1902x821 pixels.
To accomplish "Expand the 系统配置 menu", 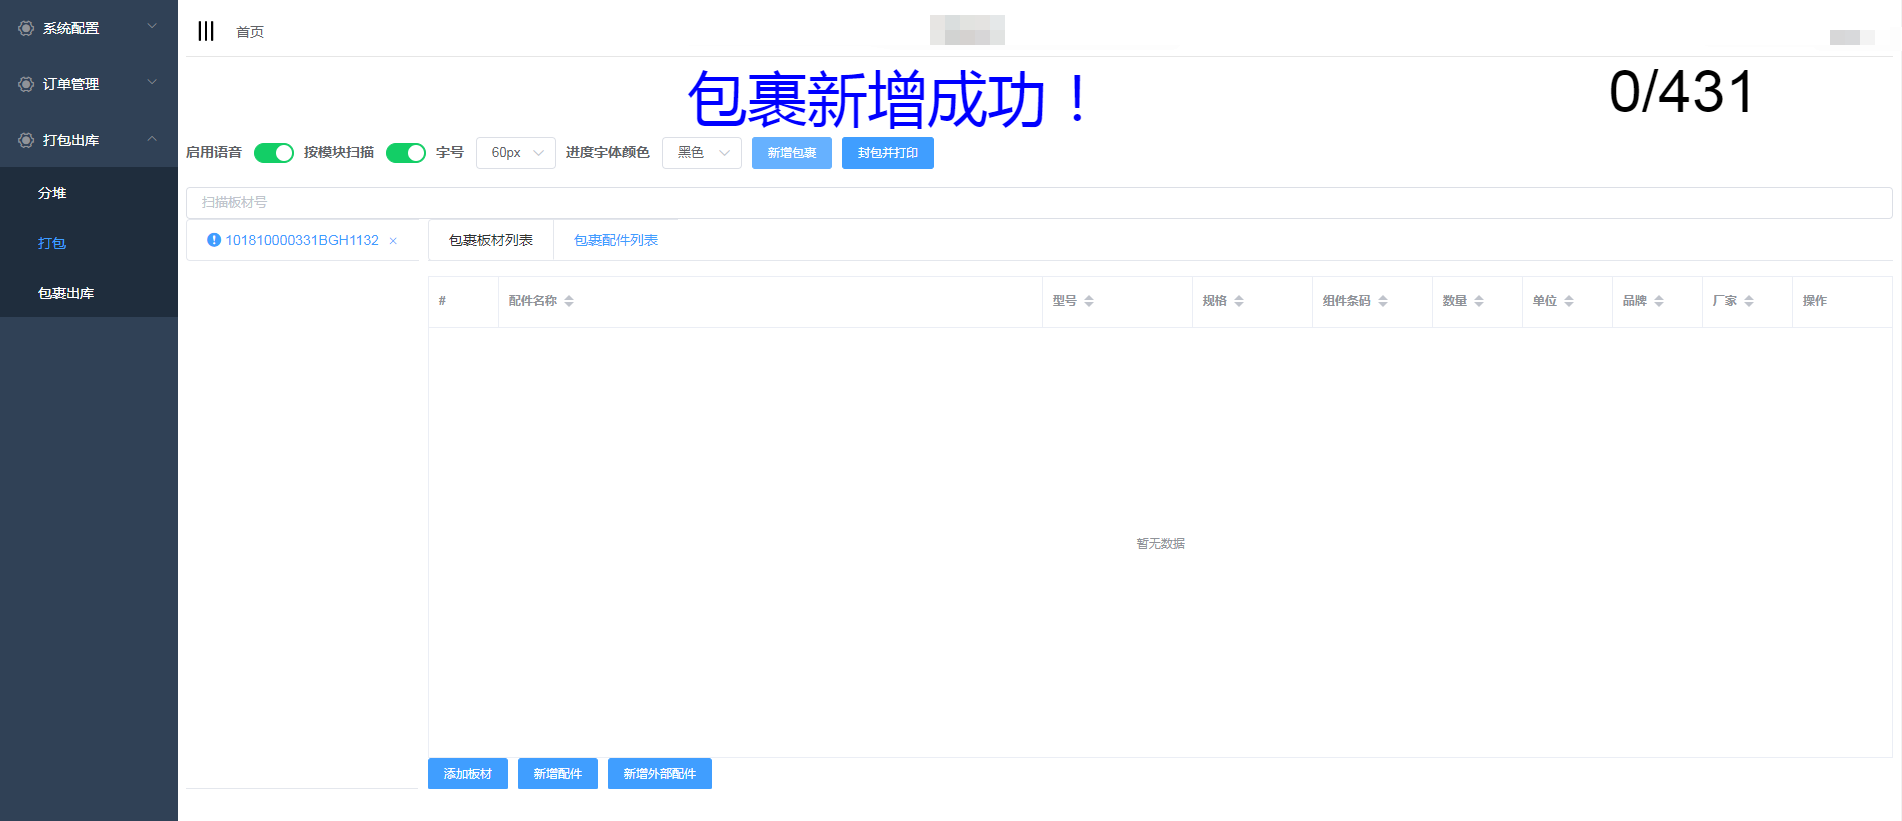I will tap(89, 28).
